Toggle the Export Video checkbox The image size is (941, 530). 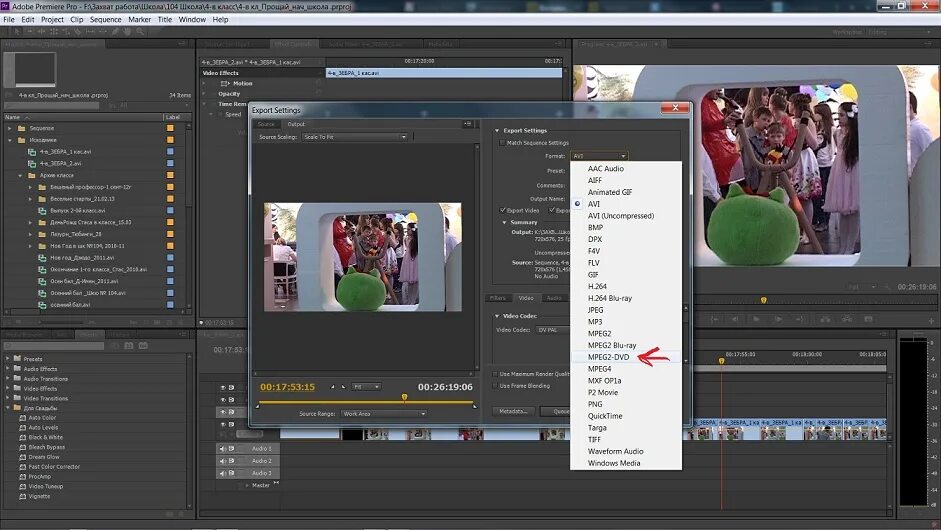point(502,210)
